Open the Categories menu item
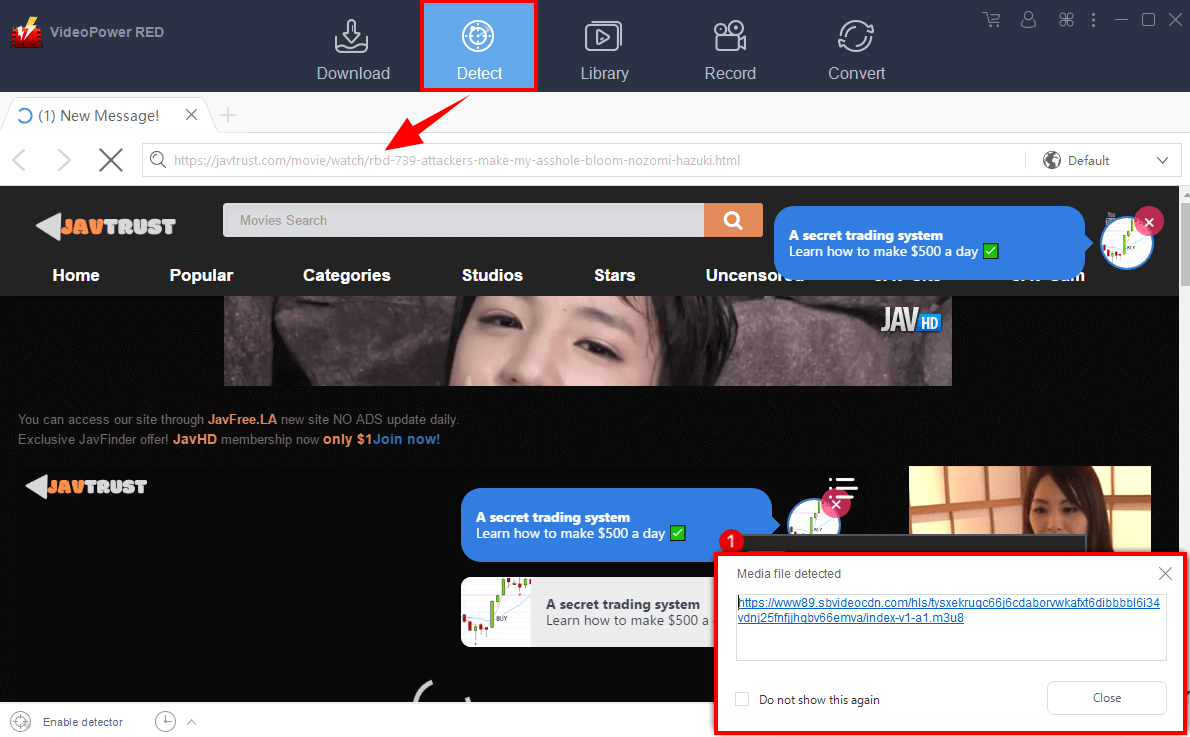1190x737 pixels. 347,276
